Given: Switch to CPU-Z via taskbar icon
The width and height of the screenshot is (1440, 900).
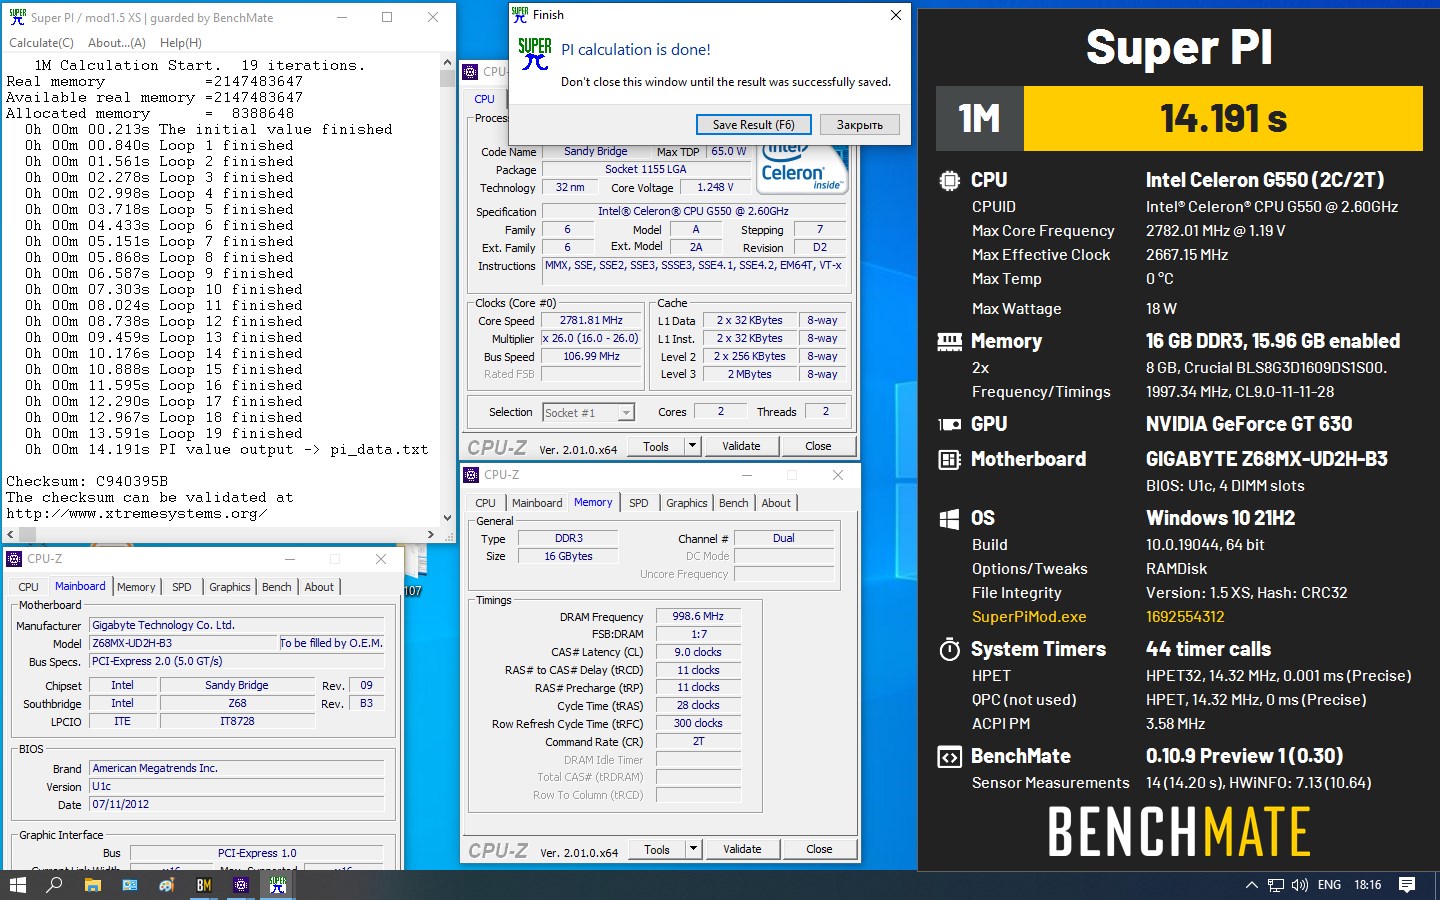Looking at the screenshot, I should click(x=241, y=885).
